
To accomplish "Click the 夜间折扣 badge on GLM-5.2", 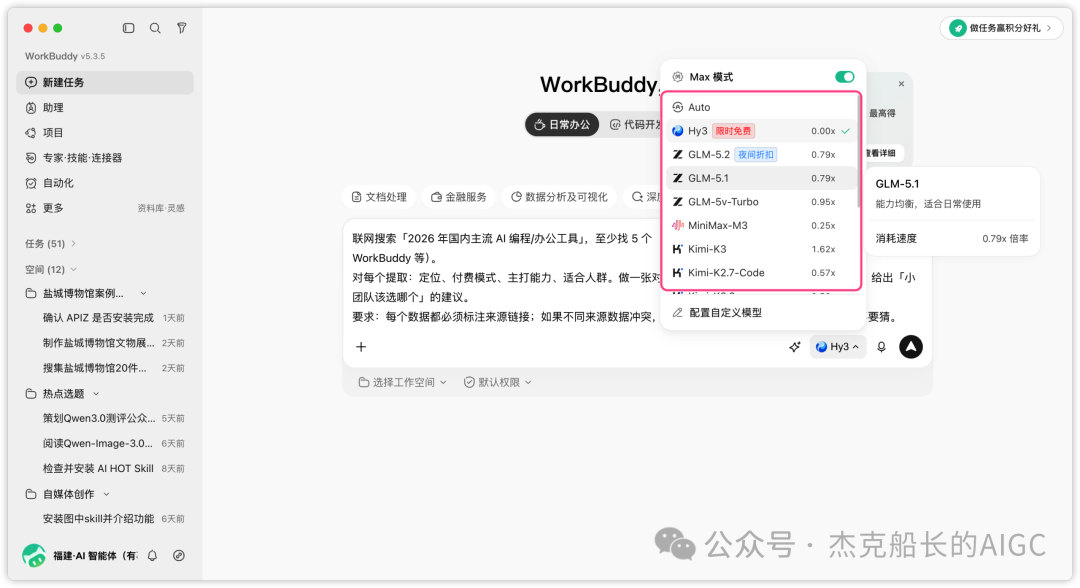I will point(756,155).
